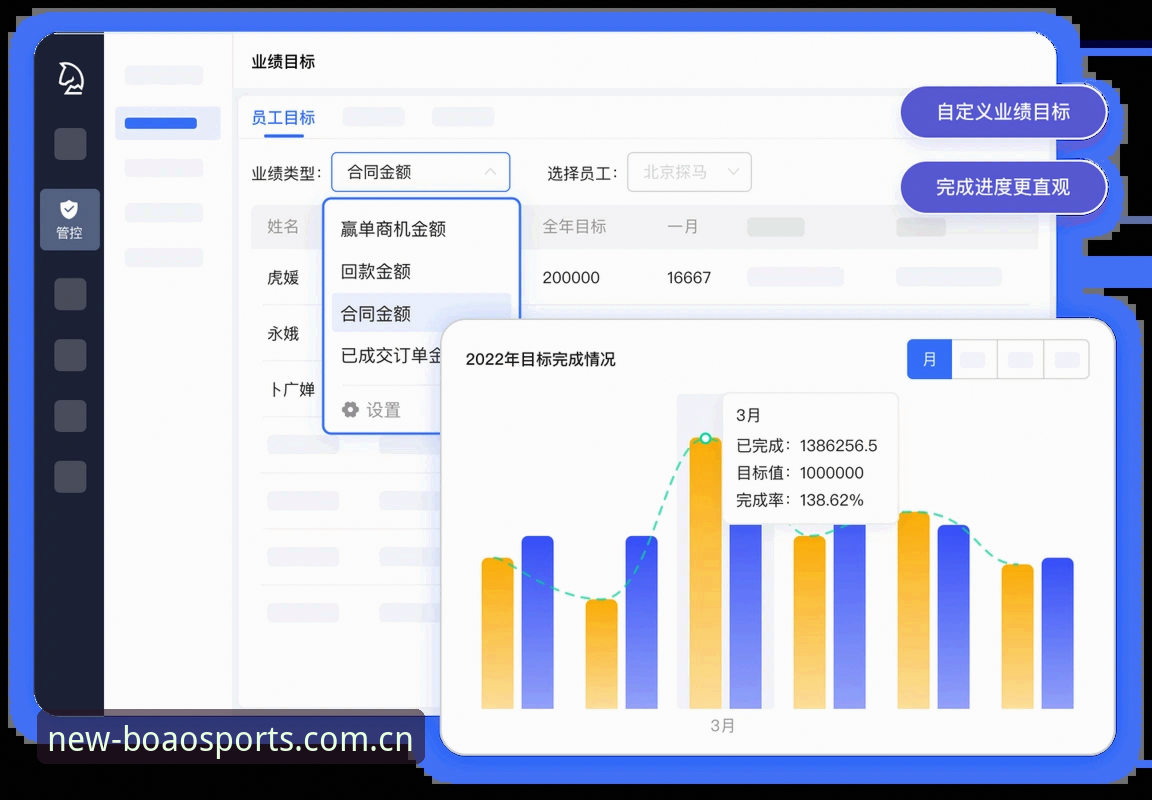
Task: Click the 2022年目标完成情况 chart title
Action: click(x=541, y=359)
